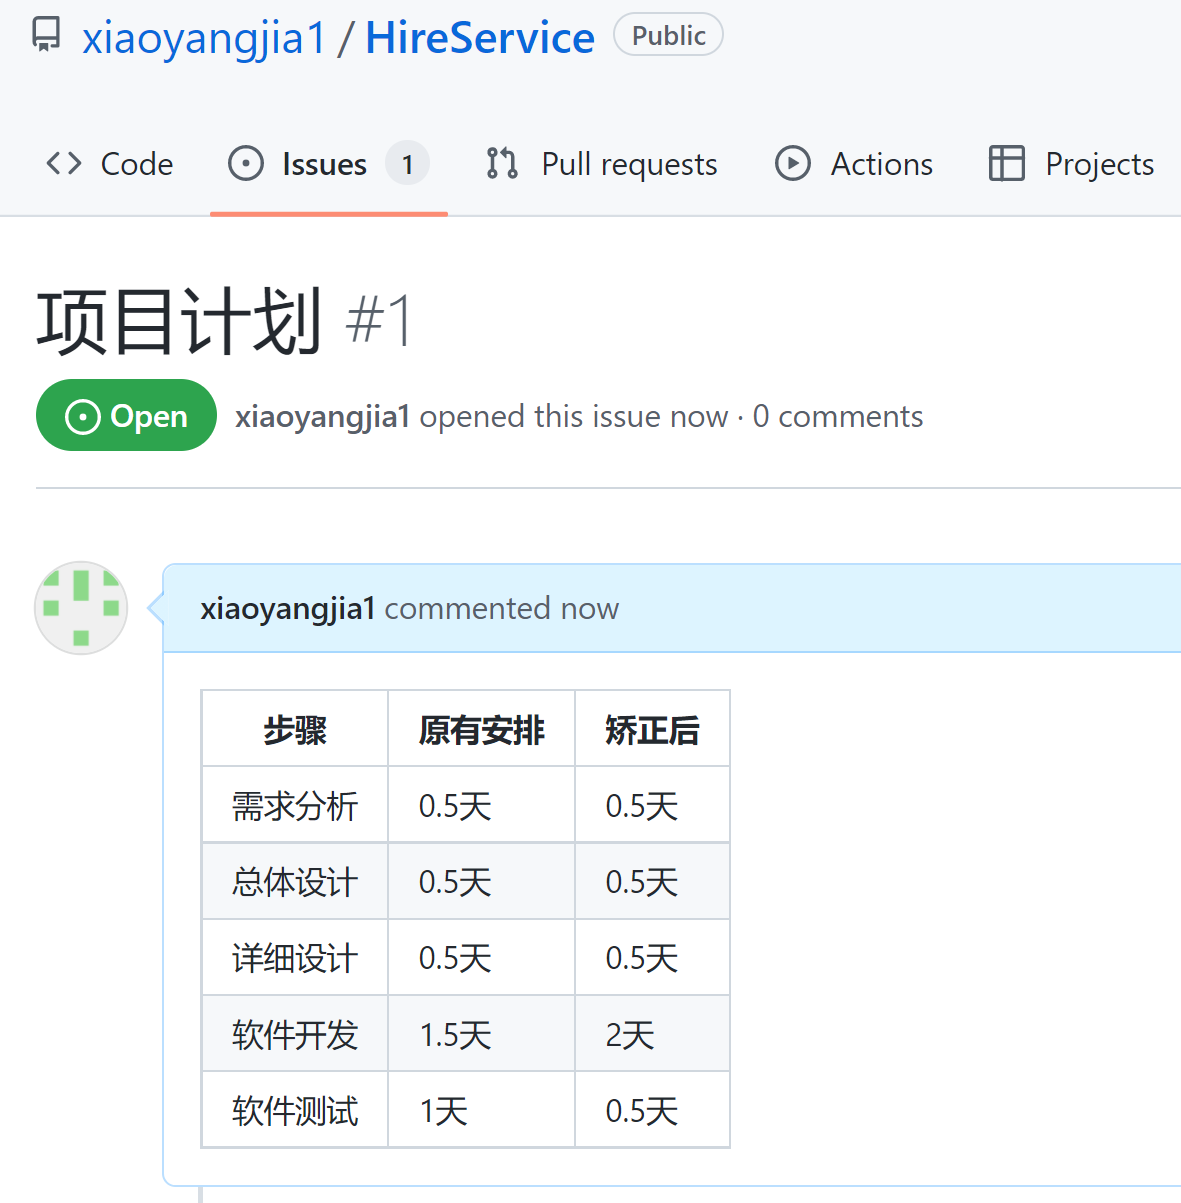Click the xiaoyangjia1 identicon avatar

coord(81,608)
